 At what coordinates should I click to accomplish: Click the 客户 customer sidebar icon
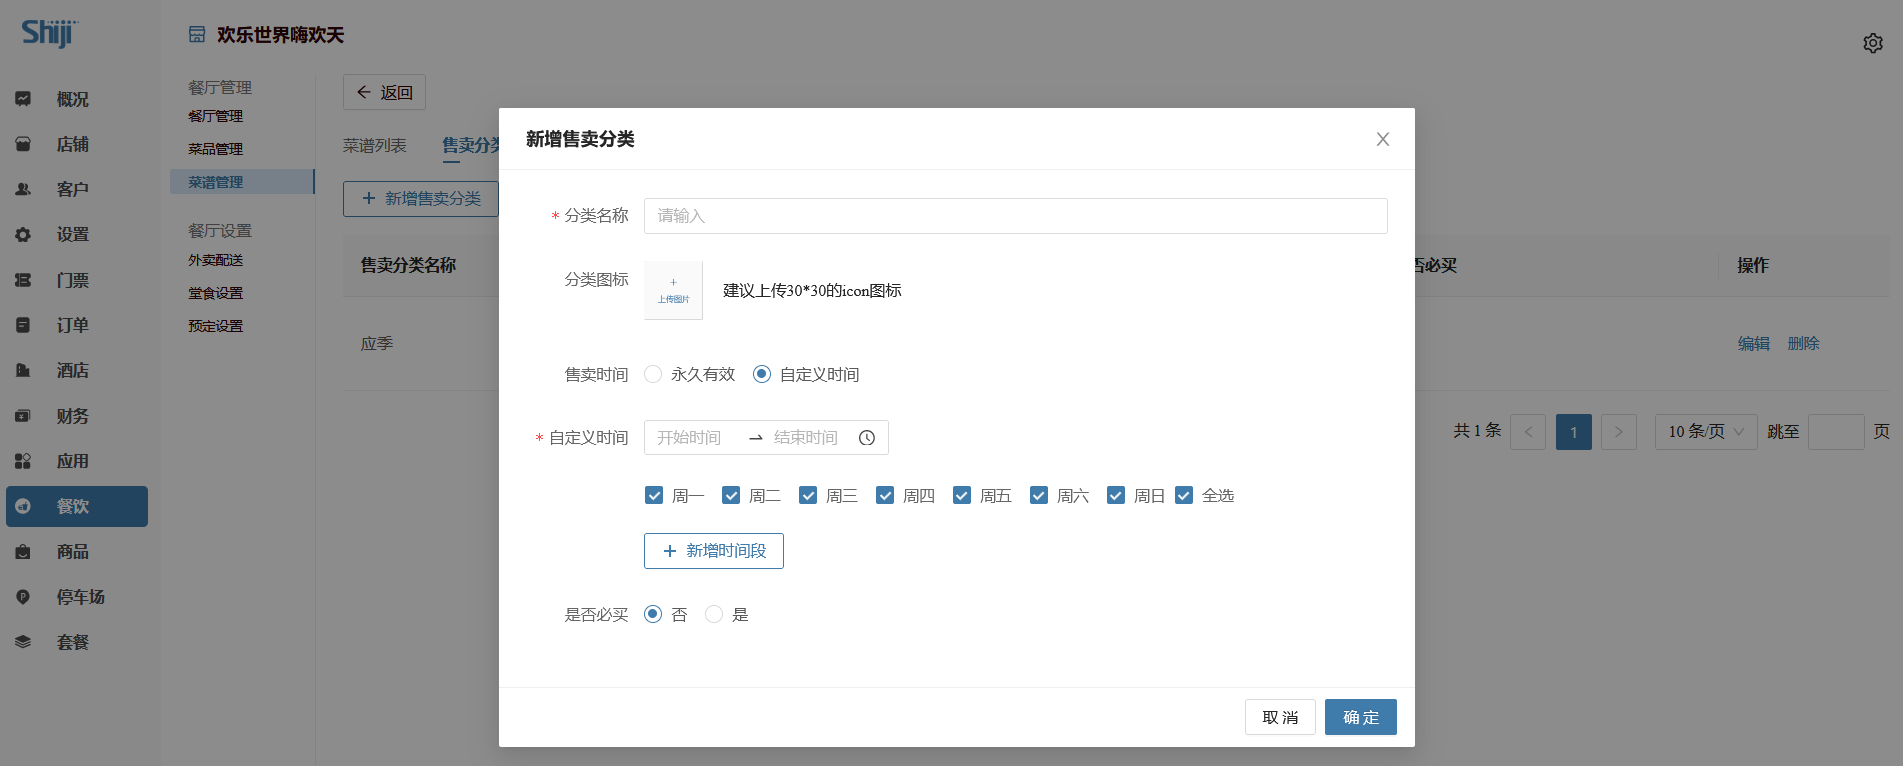(23, 189)
